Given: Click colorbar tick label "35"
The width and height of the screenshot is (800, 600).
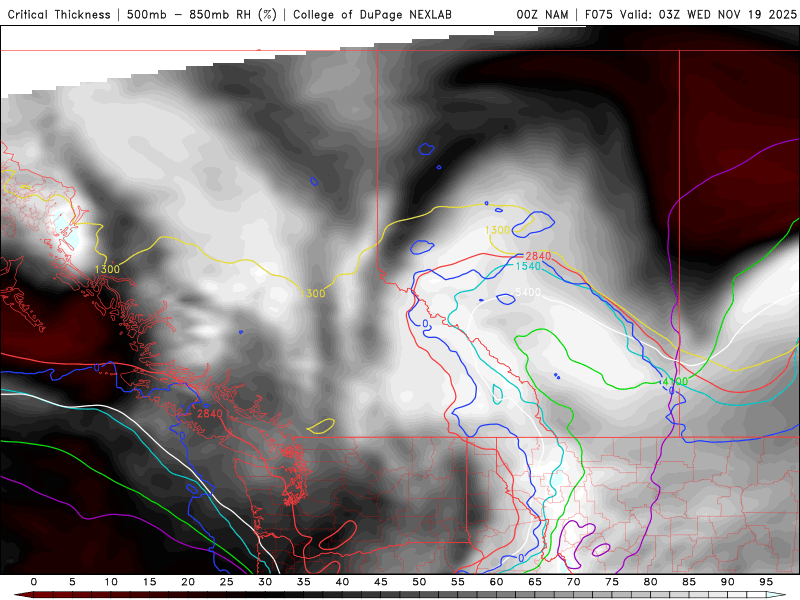Looking at the screenshot, I should [304, 582].
